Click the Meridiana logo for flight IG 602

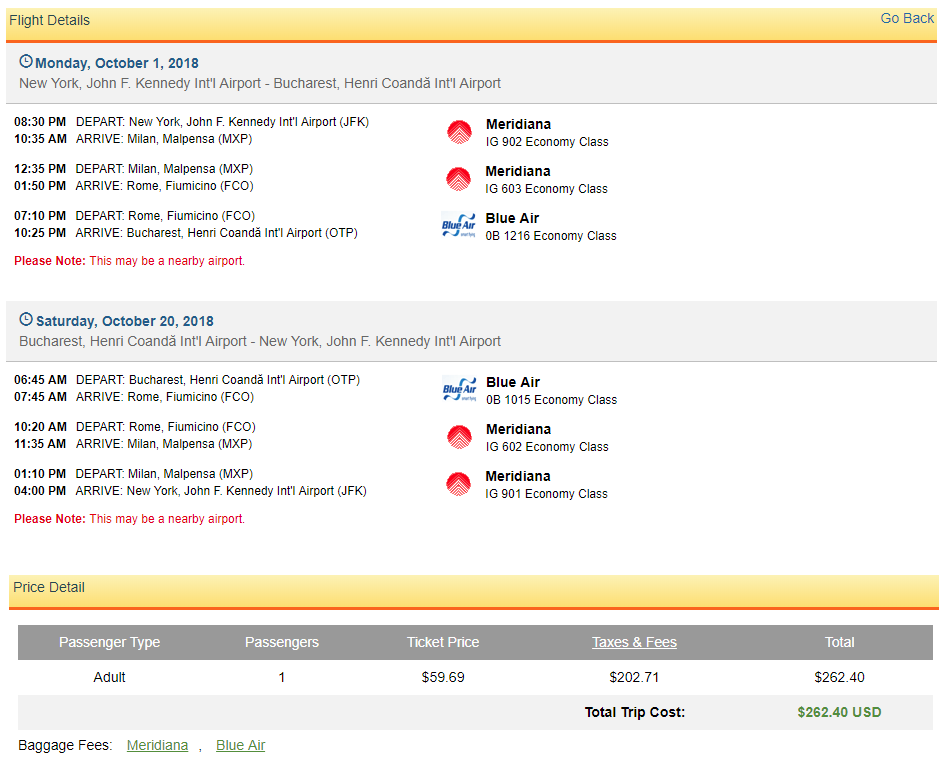click(x=459, y=437)
